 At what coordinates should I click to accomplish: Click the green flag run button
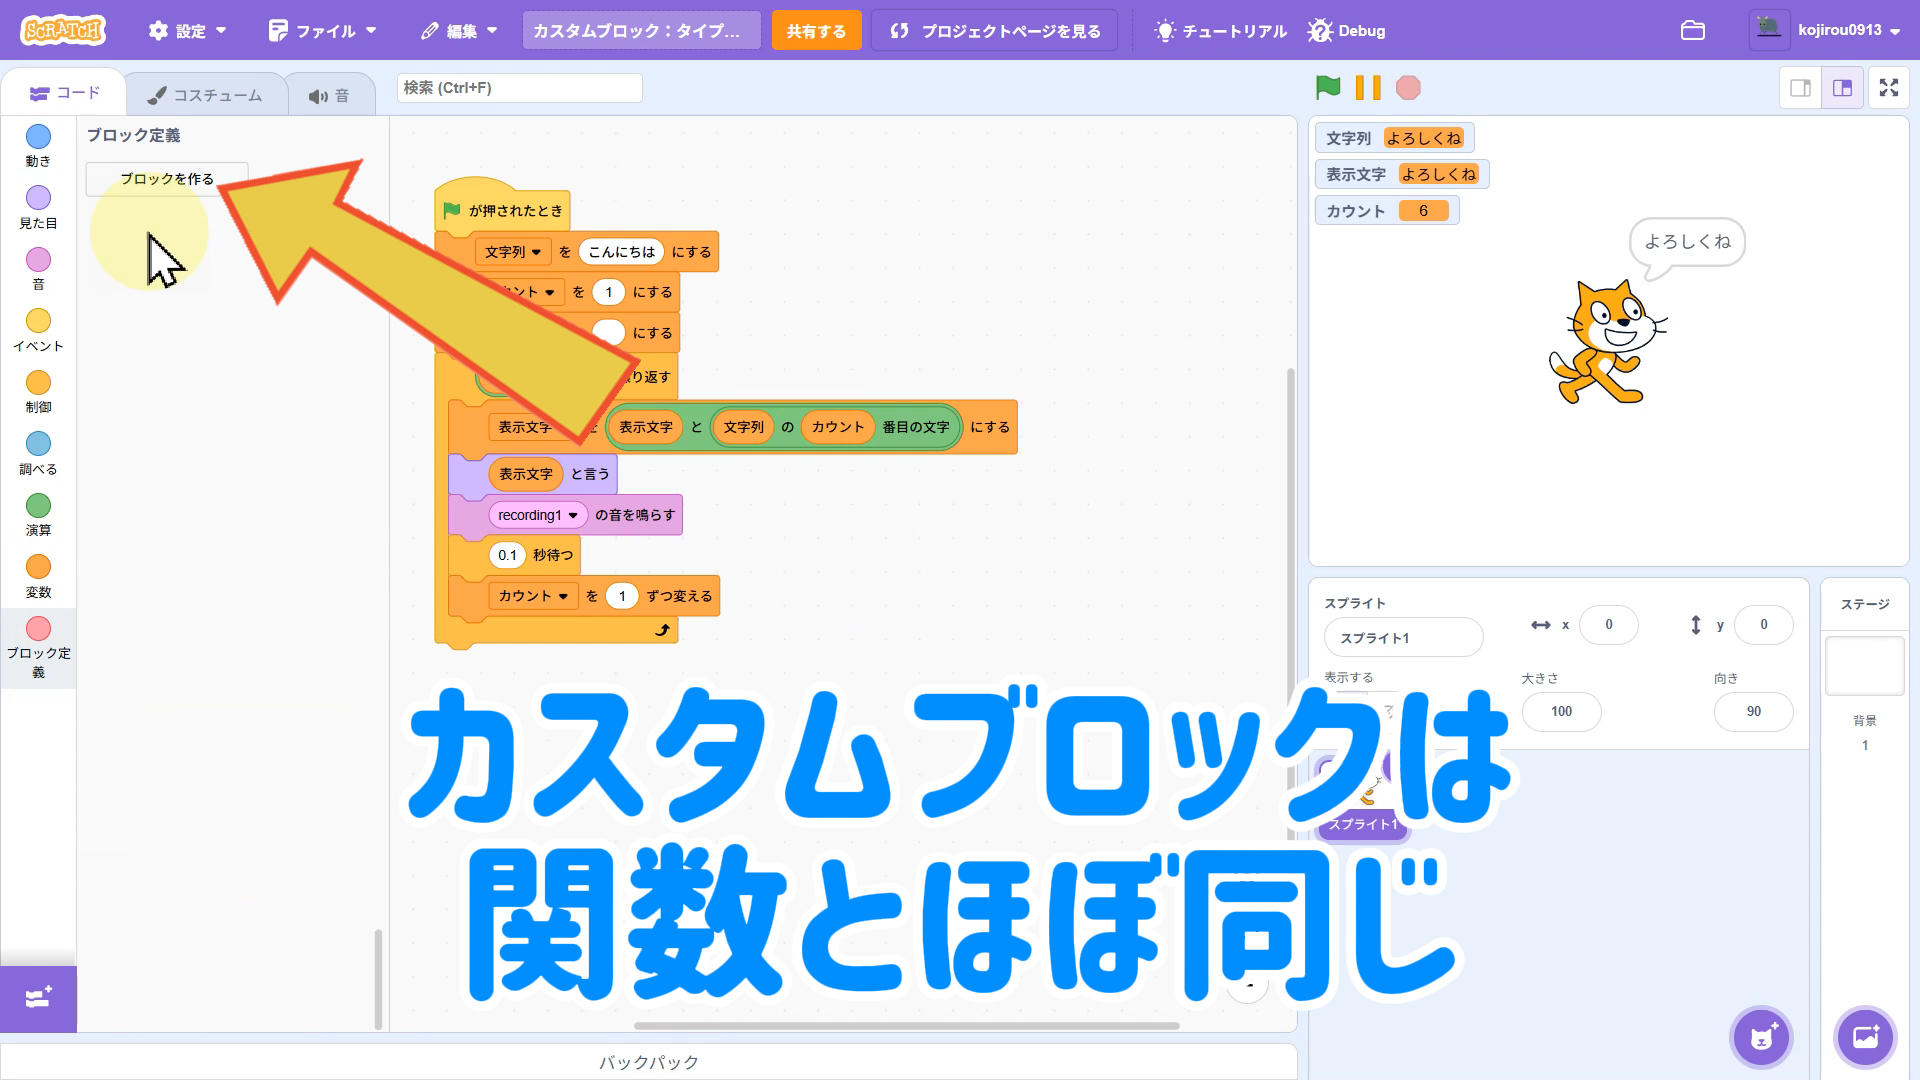(x=1328, y=88)
